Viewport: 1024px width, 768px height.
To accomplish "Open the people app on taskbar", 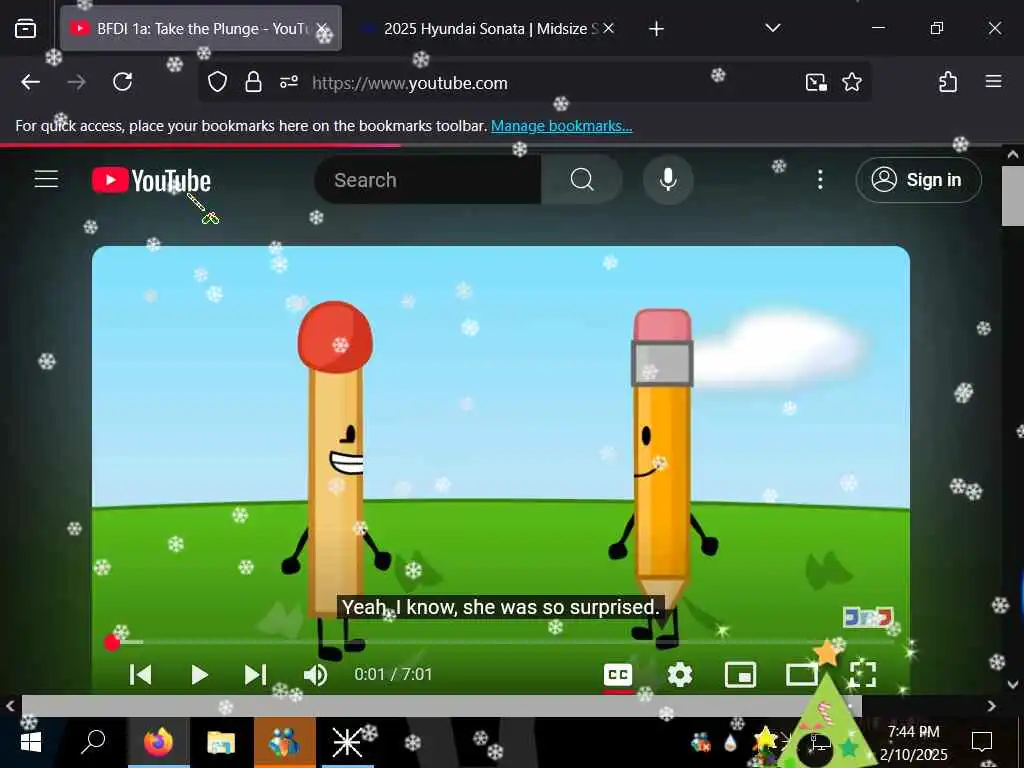I will tap(284, 742).
